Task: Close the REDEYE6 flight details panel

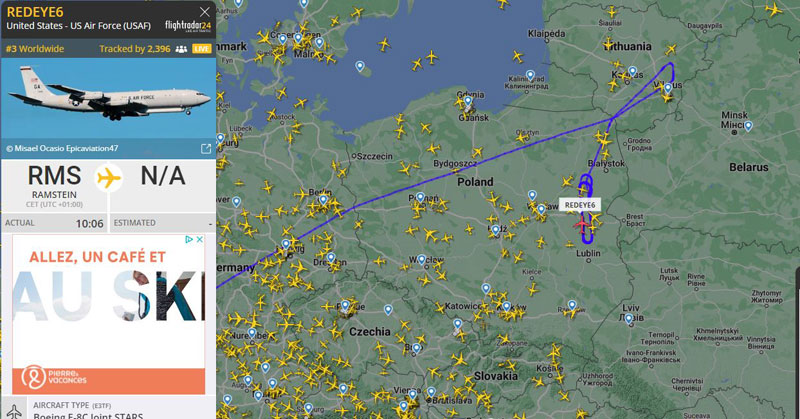Action: pyautogui.click(x=205, y=12)
